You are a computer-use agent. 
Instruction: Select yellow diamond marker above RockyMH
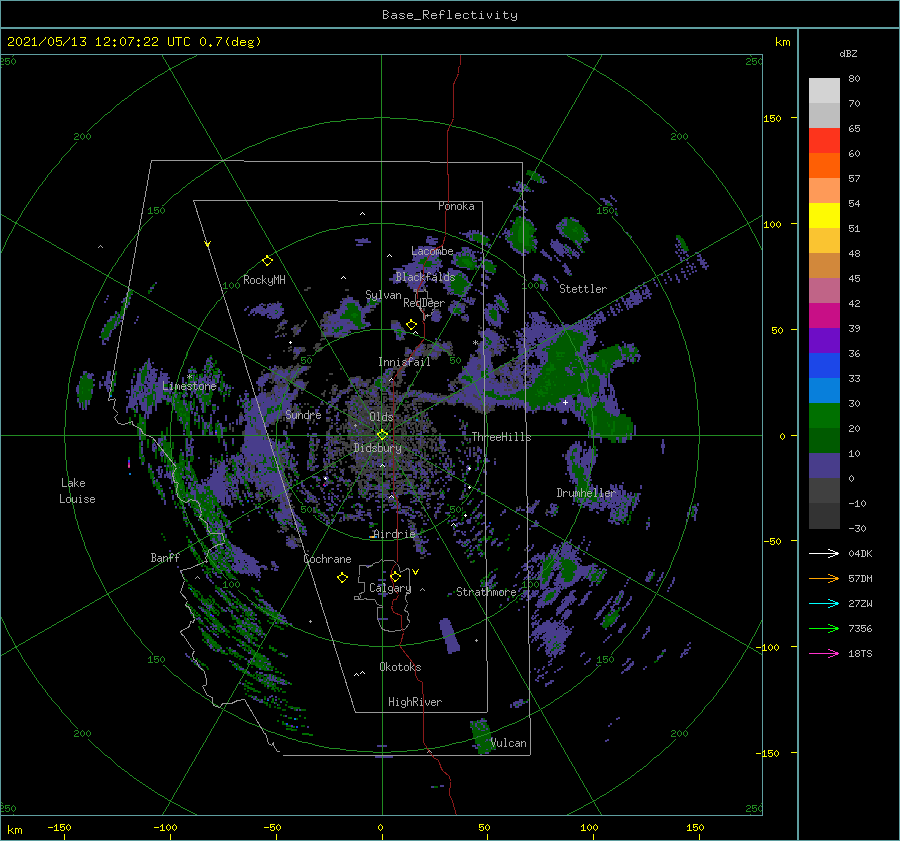[x=267, y=261]
